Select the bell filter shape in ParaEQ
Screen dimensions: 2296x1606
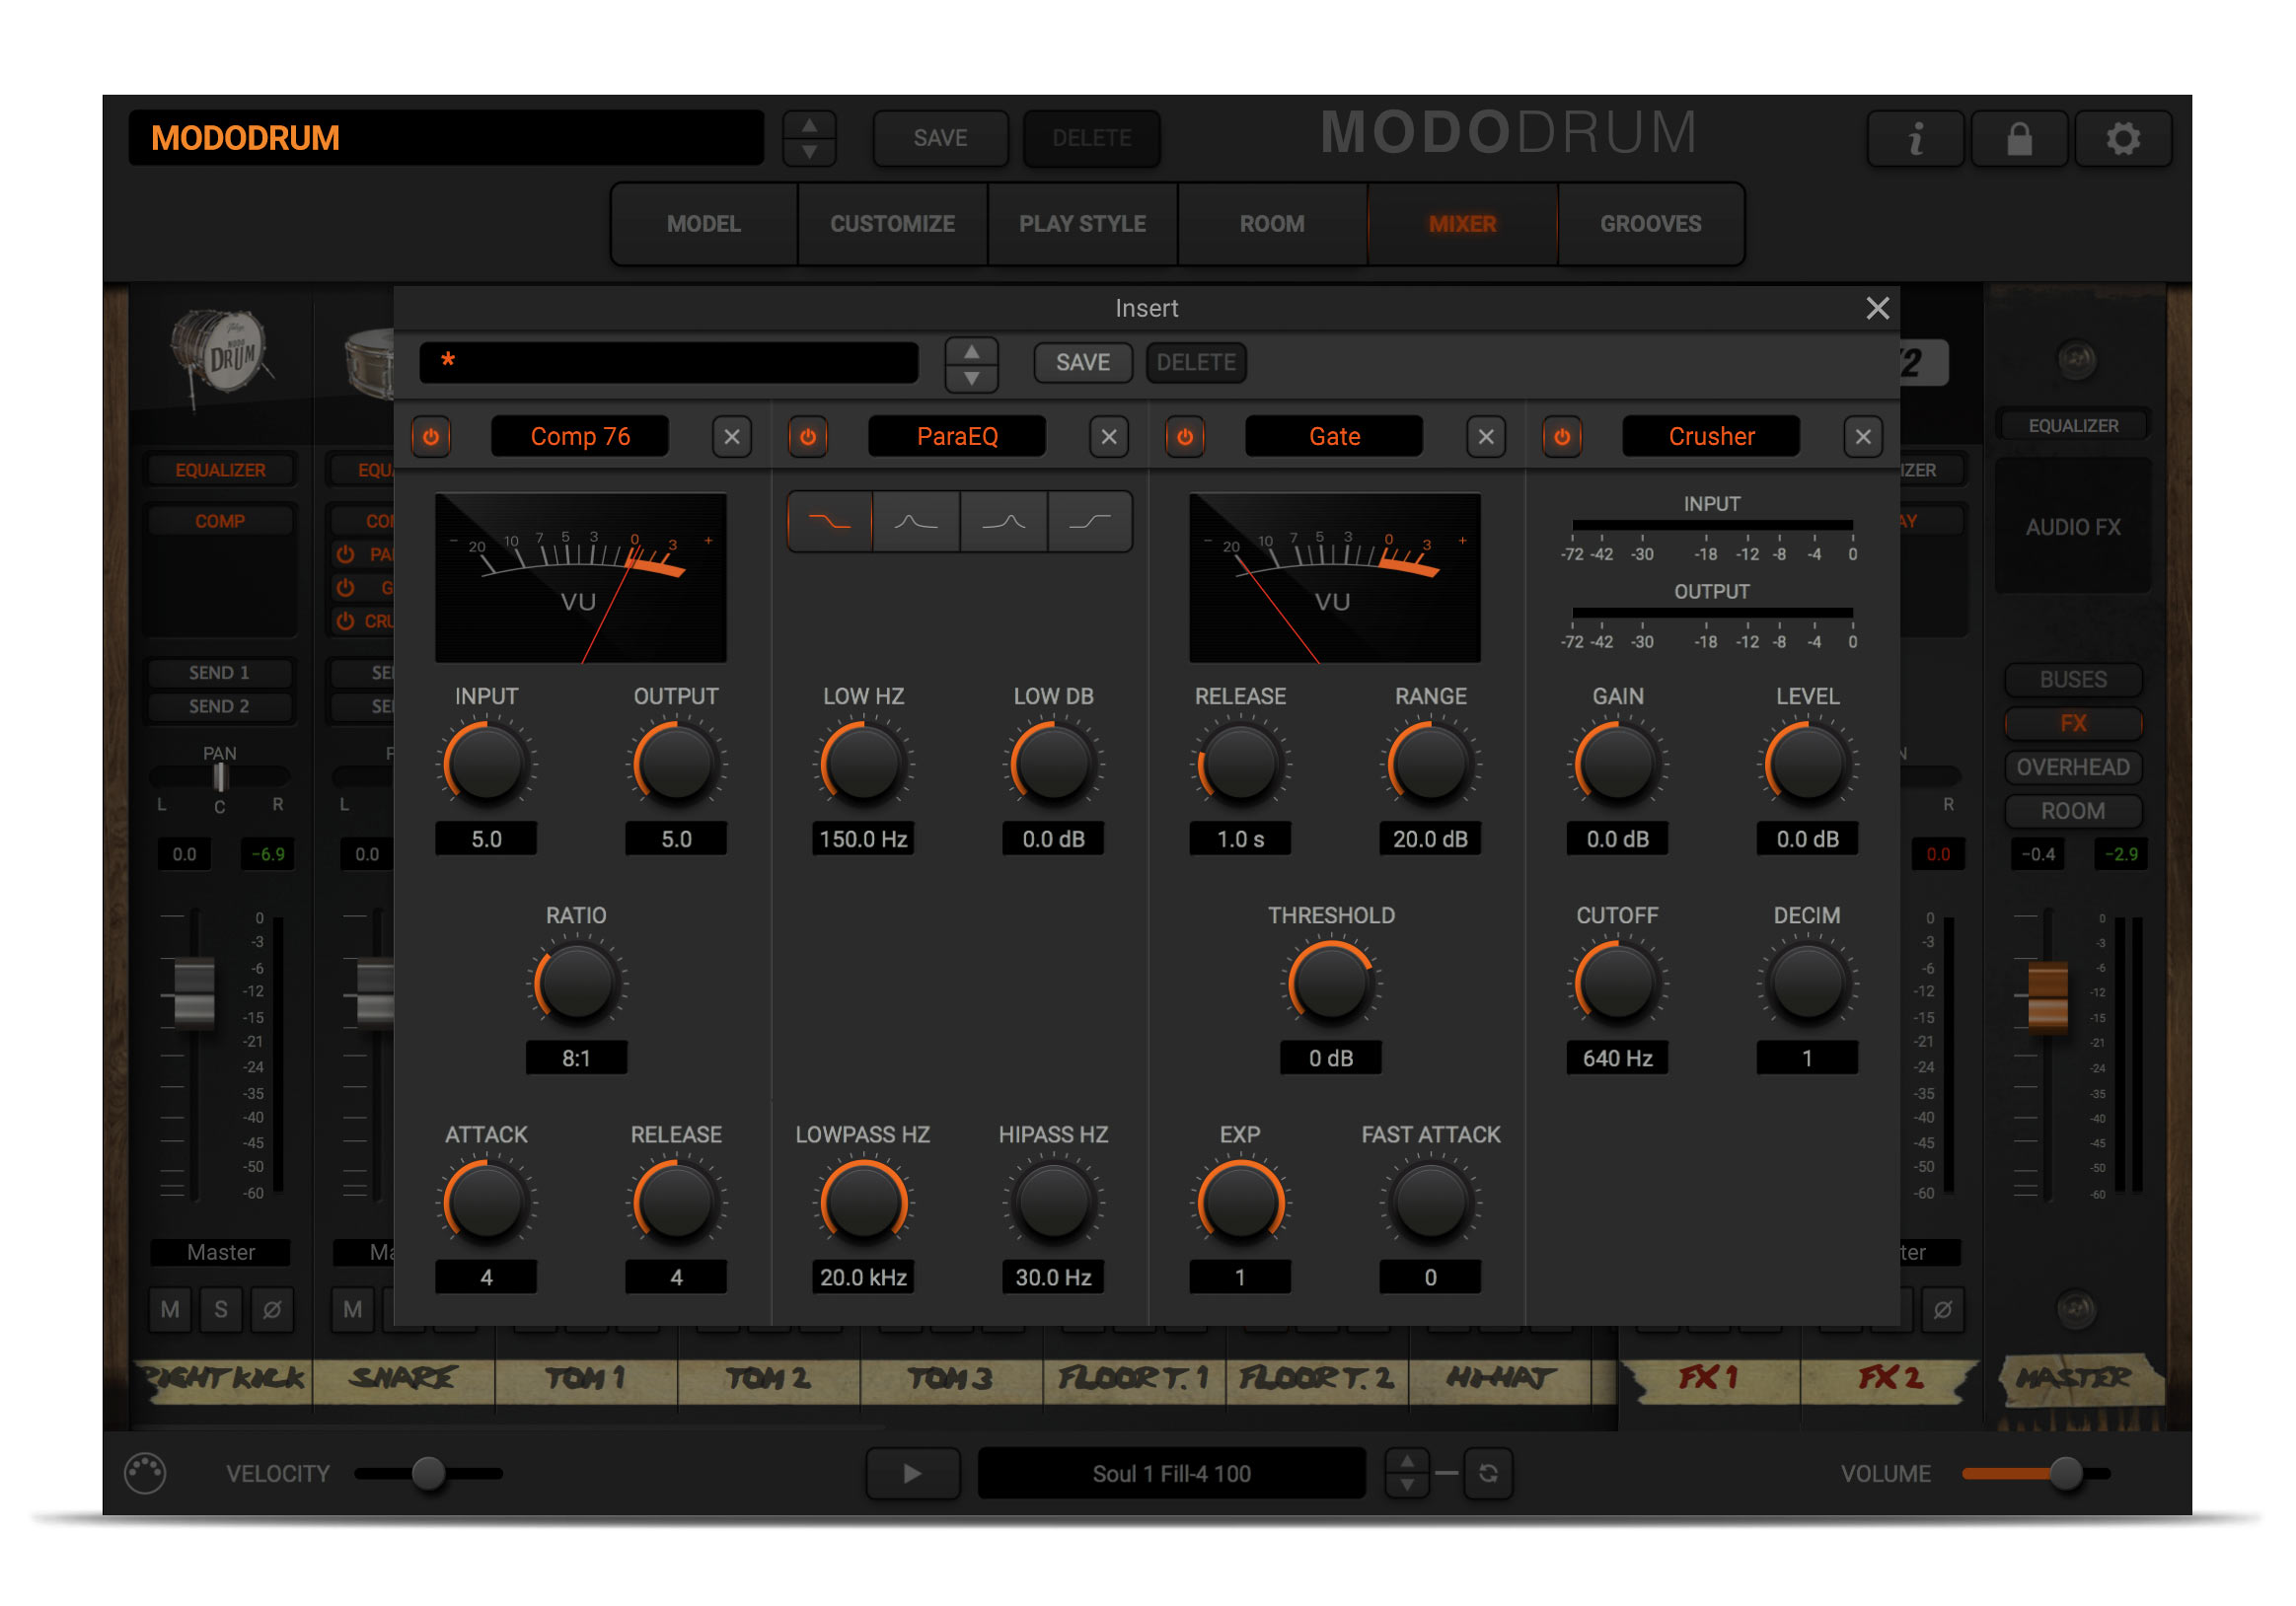(x=916, y=521)
